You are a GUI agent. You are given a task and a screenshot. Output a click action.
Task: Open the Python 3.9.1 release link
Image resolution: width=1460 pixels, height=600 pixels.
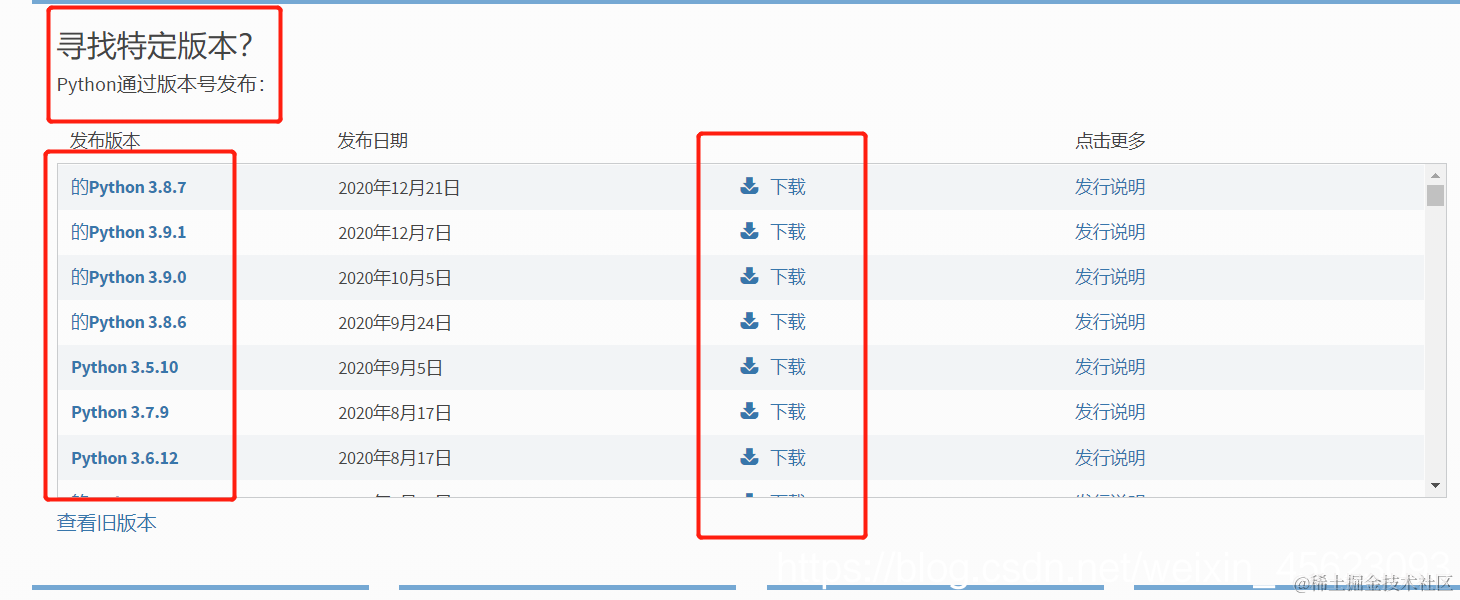[129, 232]
